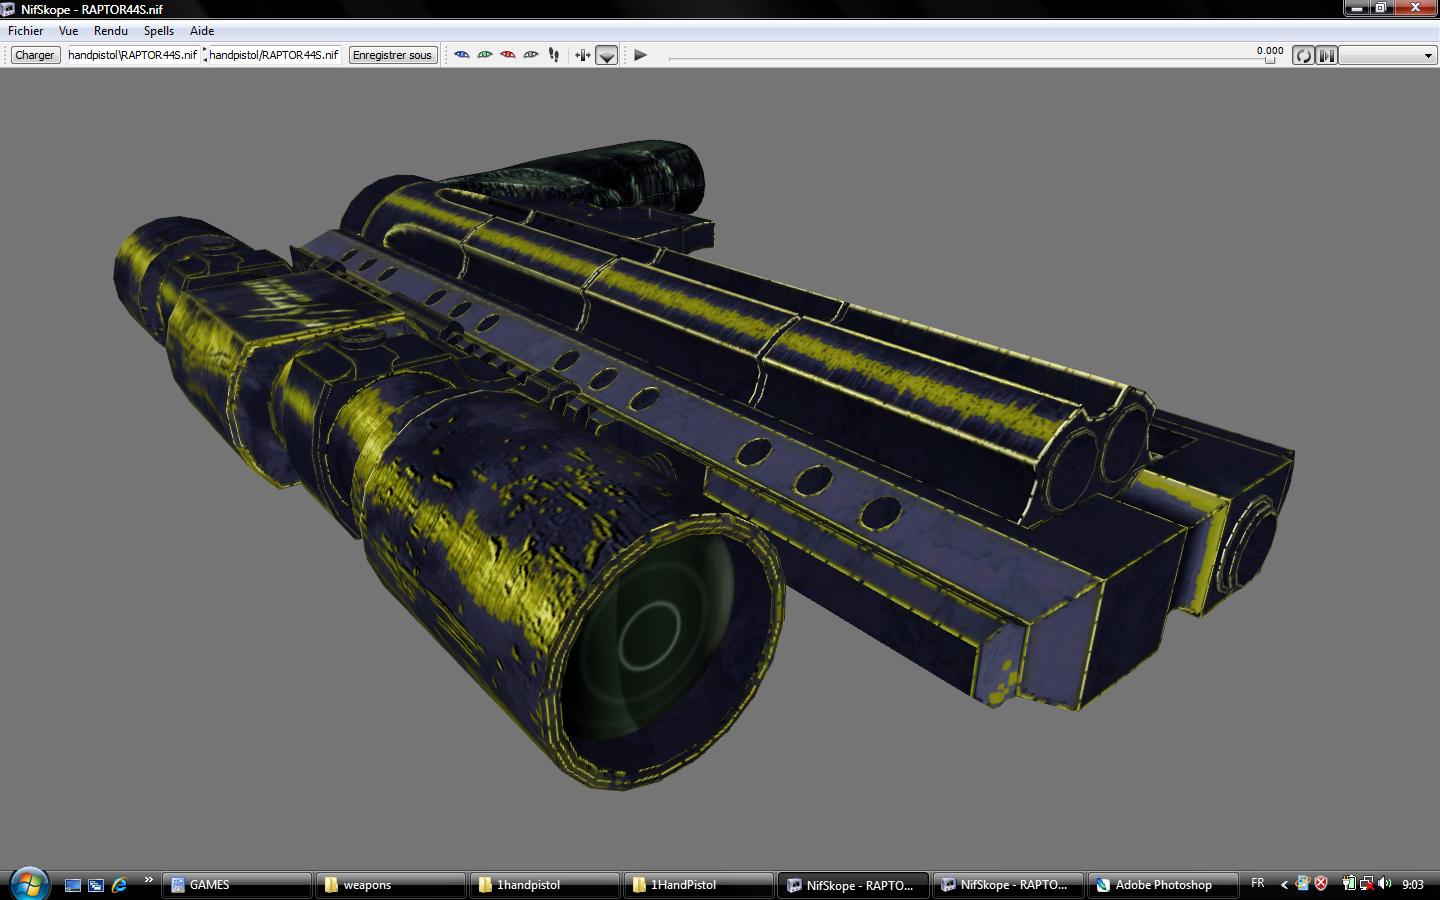This screenshot has width=1440, height=900.
Task: Expand the quick launch overflow chevron
Action: pyautogui.click(x=148, y=880)
